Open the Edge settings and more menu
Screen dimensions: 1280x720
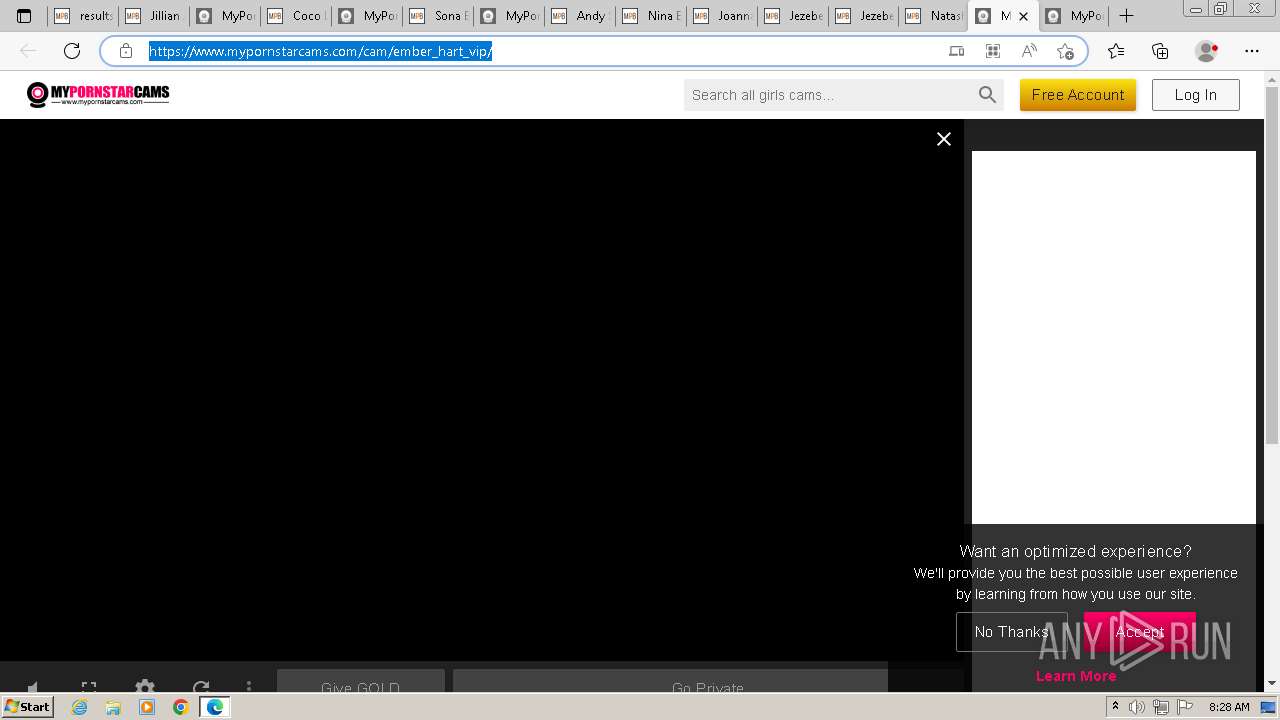pyautogui.click(x=1252, y=51)
